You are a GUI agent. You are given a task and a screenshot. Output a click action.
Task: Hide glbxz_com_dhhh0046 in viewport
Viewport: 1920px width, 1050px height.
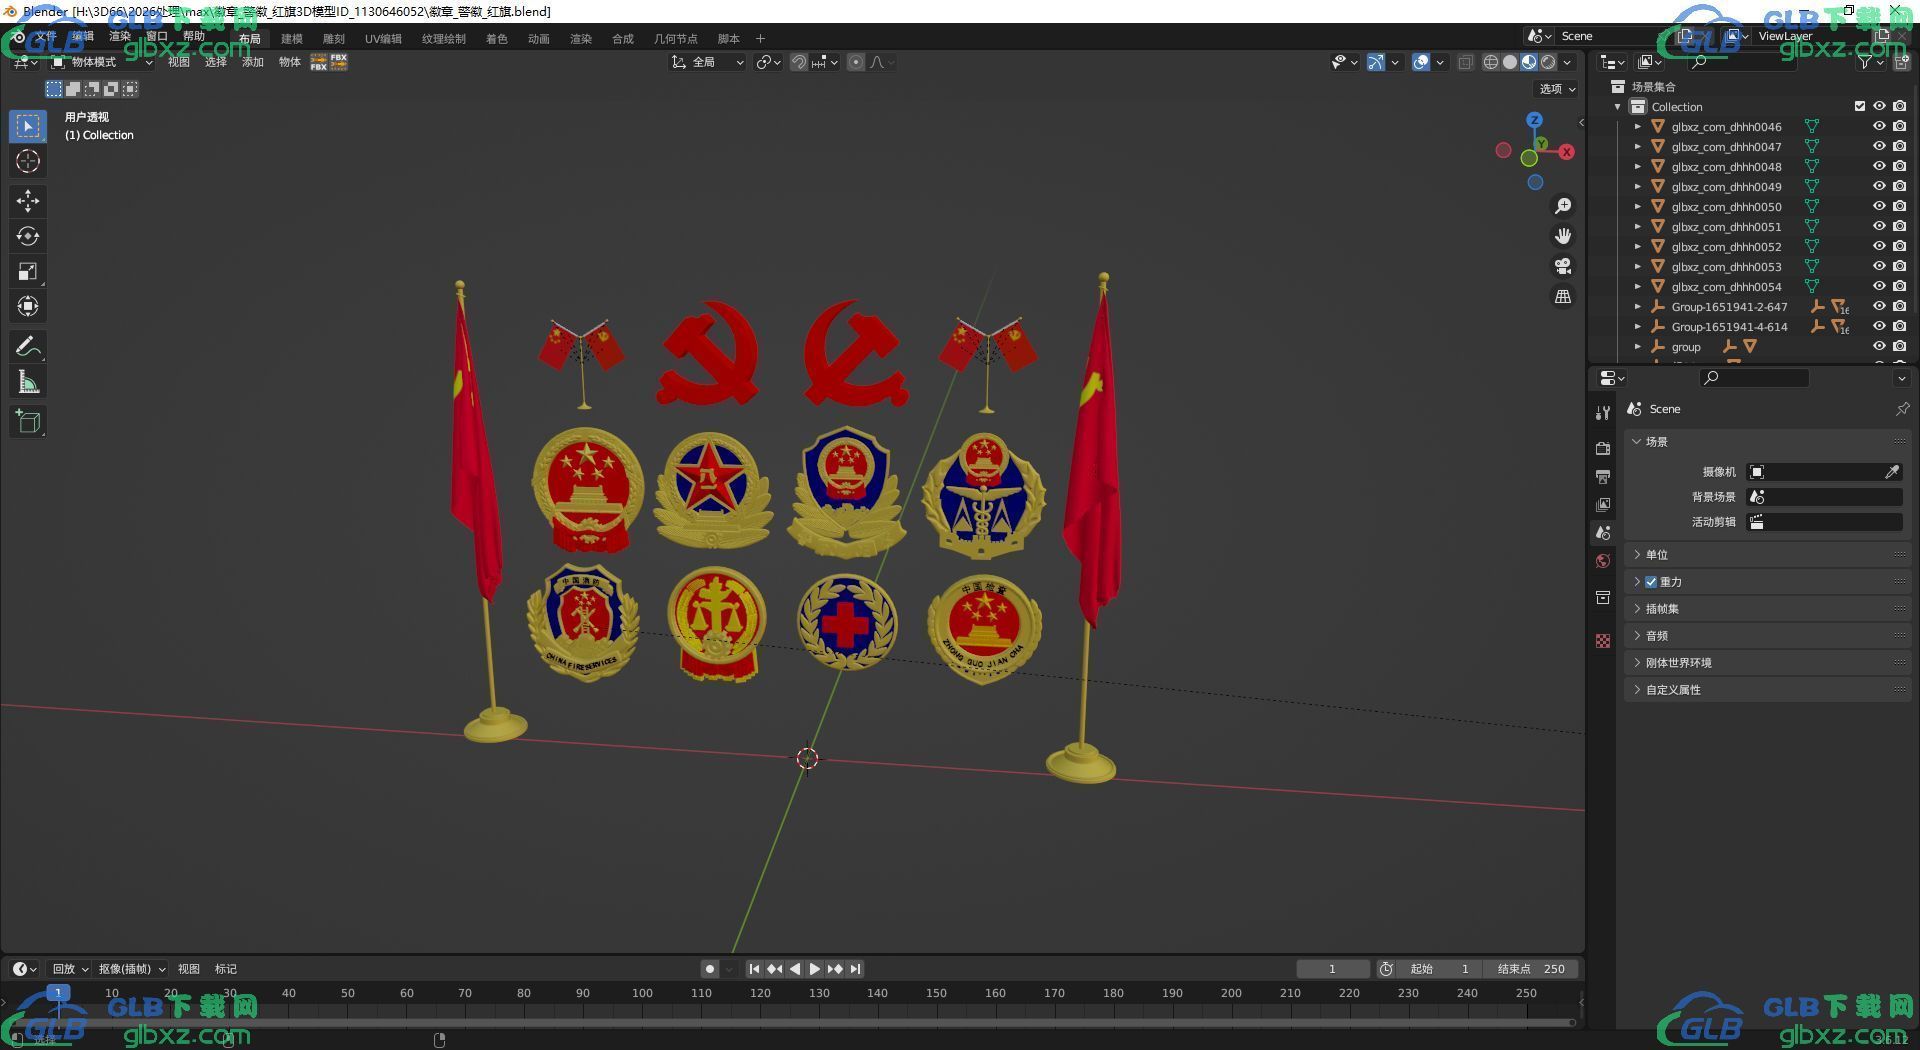click(x=1879, y=127)
